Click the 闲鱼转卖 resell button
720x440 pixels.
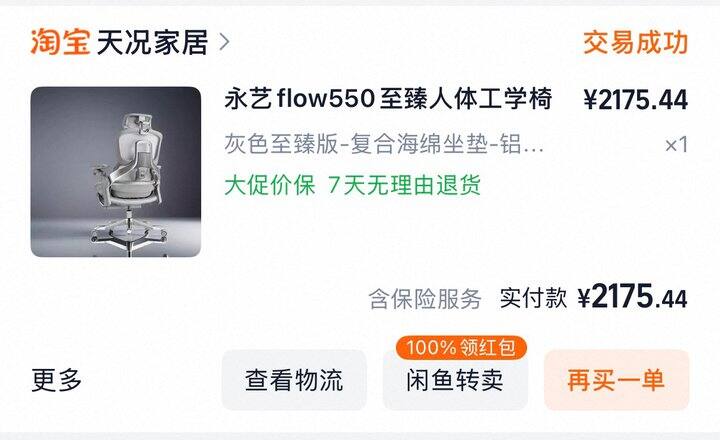455,380
